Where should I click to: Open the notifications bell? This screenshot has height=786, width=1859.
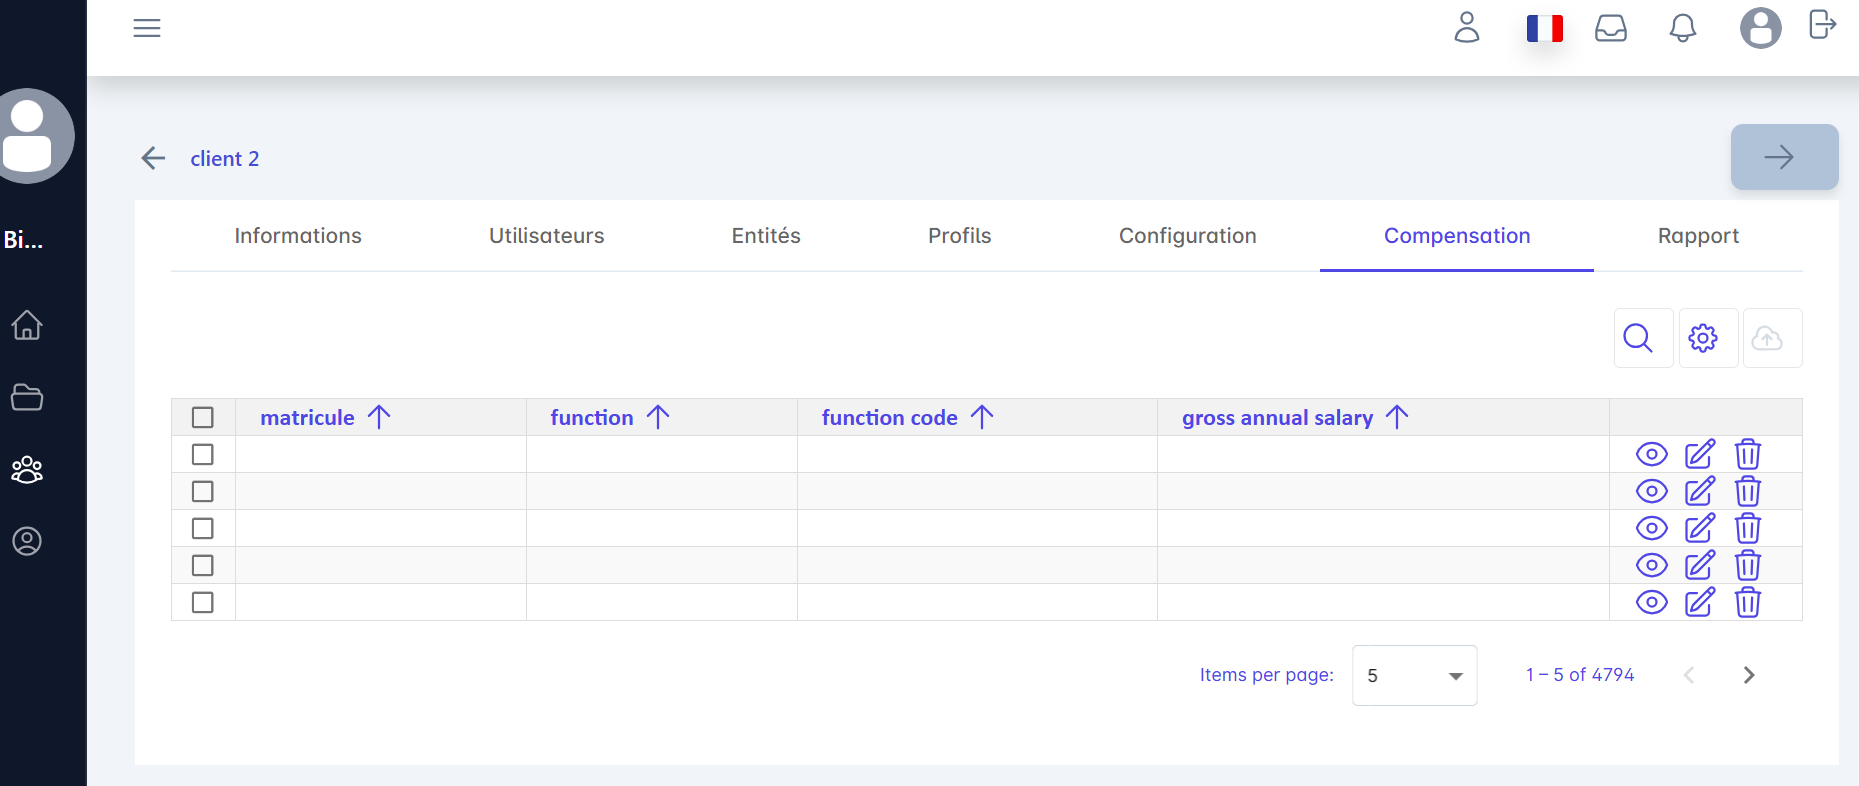coord(1682,28)
